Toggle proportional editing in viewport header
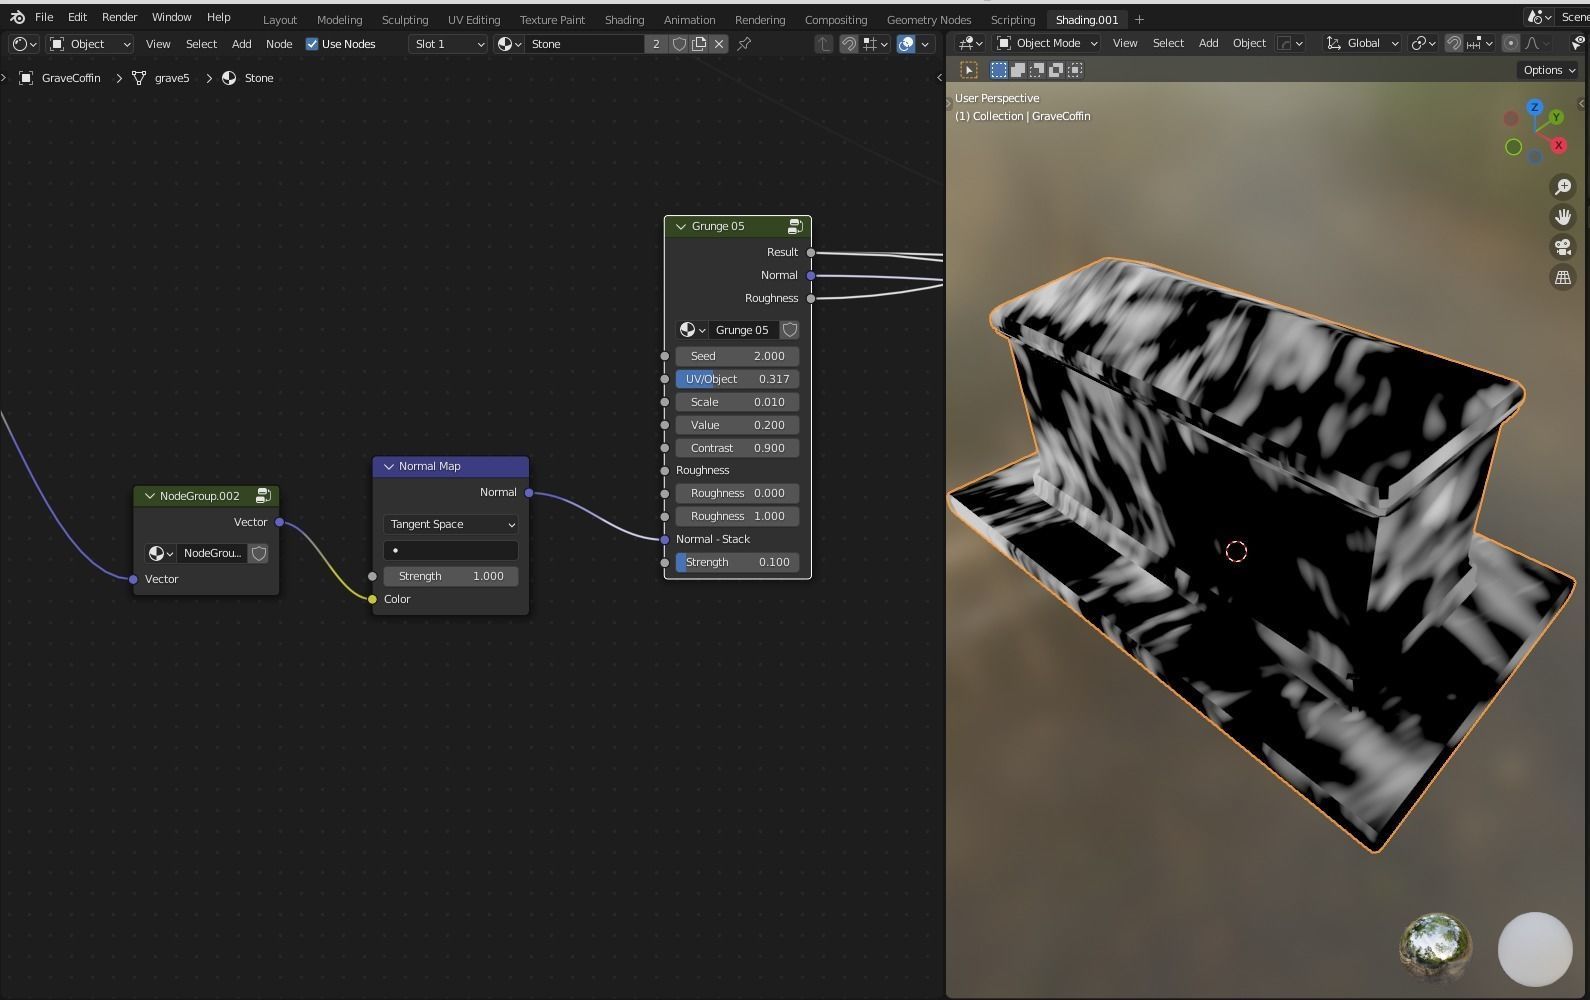The height and width of the screenshot is (1000, 1590). click(x=1511, y=43)
